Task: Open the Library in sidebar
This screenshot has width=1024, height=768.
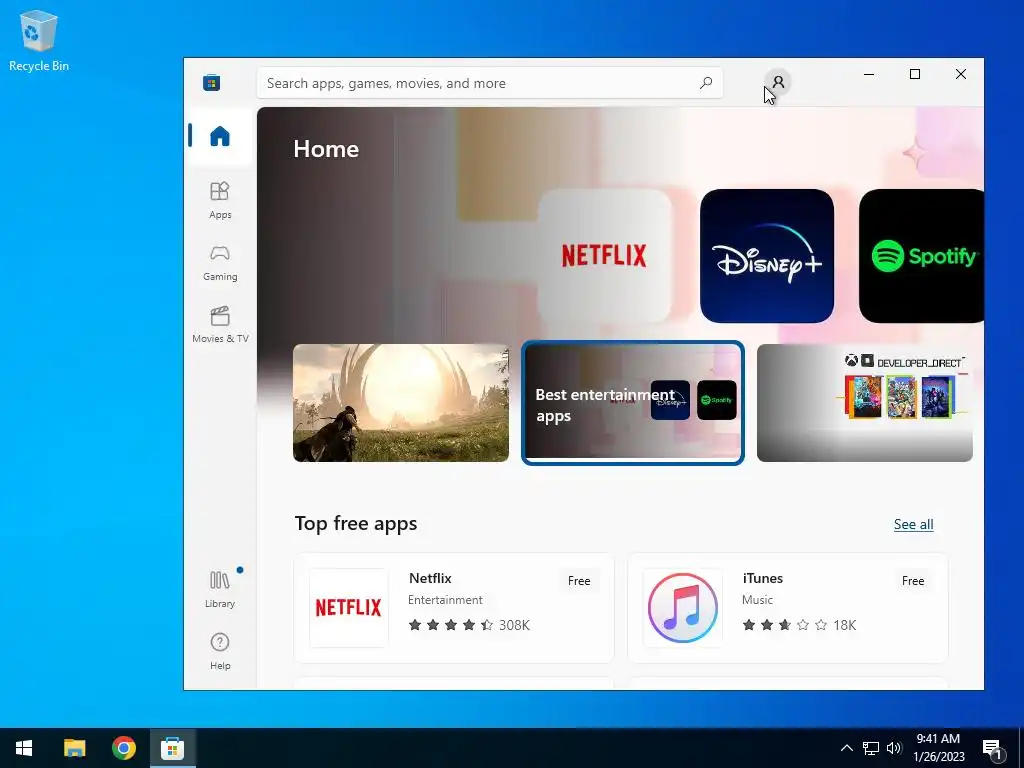Action: click(220, 588)
